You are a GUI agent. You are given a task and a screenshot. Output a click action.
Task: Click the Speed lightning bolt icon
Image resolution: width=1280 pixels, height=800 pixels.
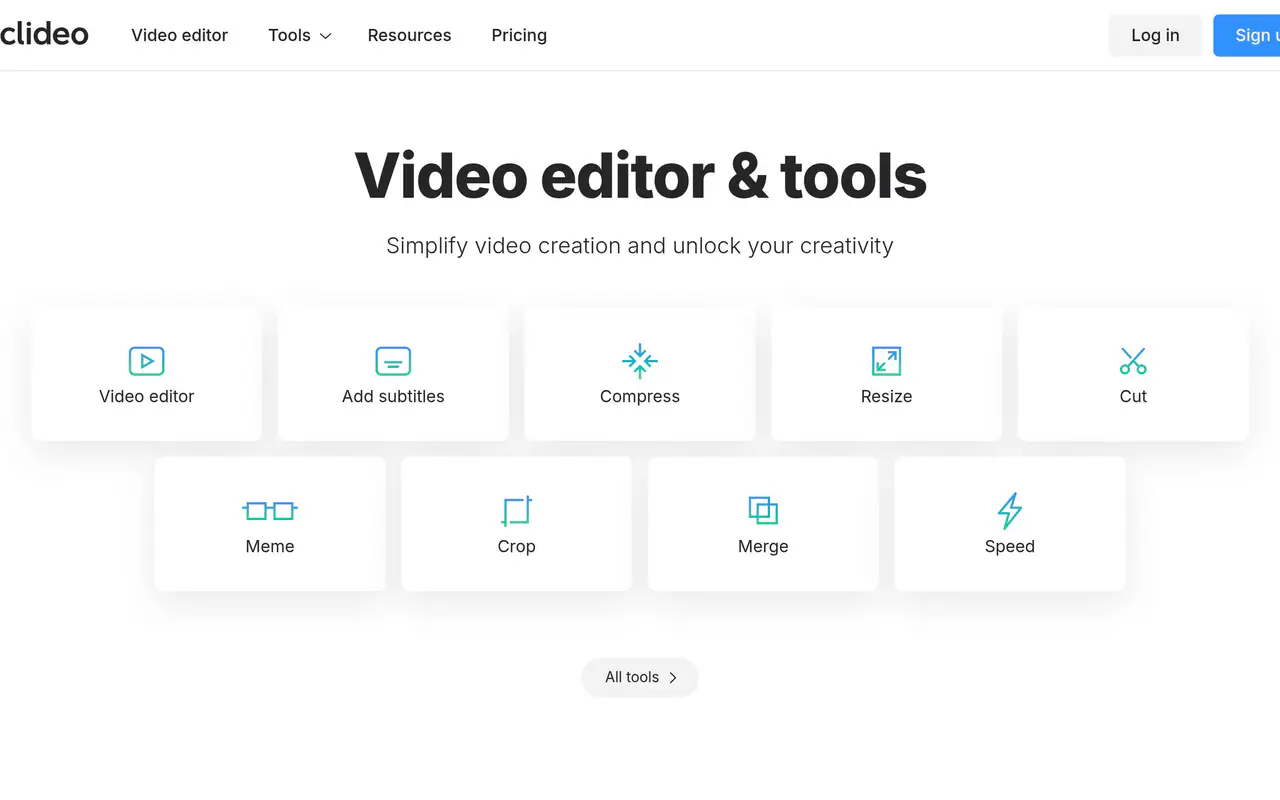tap(1010, 511)
